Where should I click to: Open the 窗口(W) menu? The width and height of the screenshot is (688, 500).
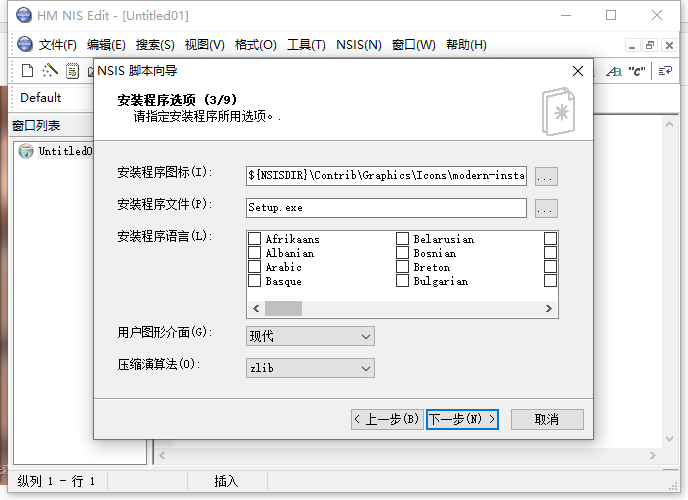[414, 45]
